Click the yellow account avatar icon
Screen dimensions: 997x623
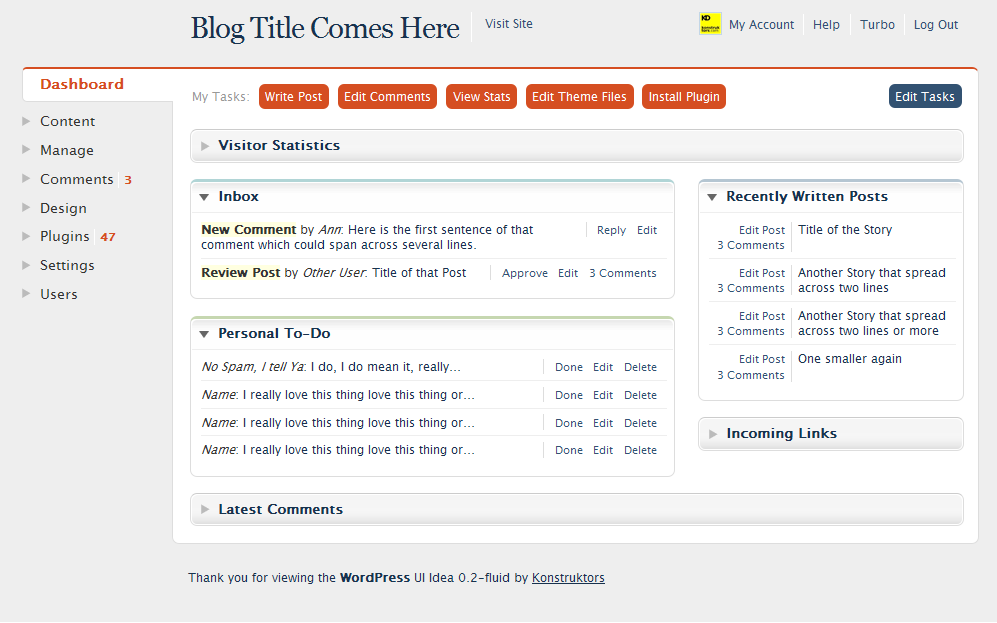tap(710, 24)
